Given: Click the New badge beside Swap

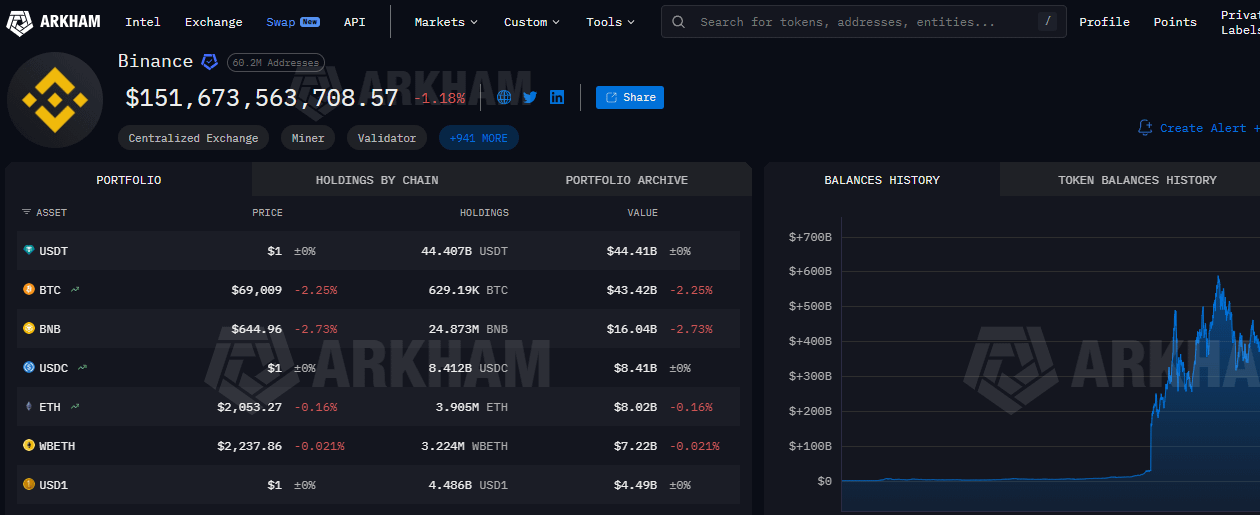Looking at the screenshot, I should click(310, 22).
